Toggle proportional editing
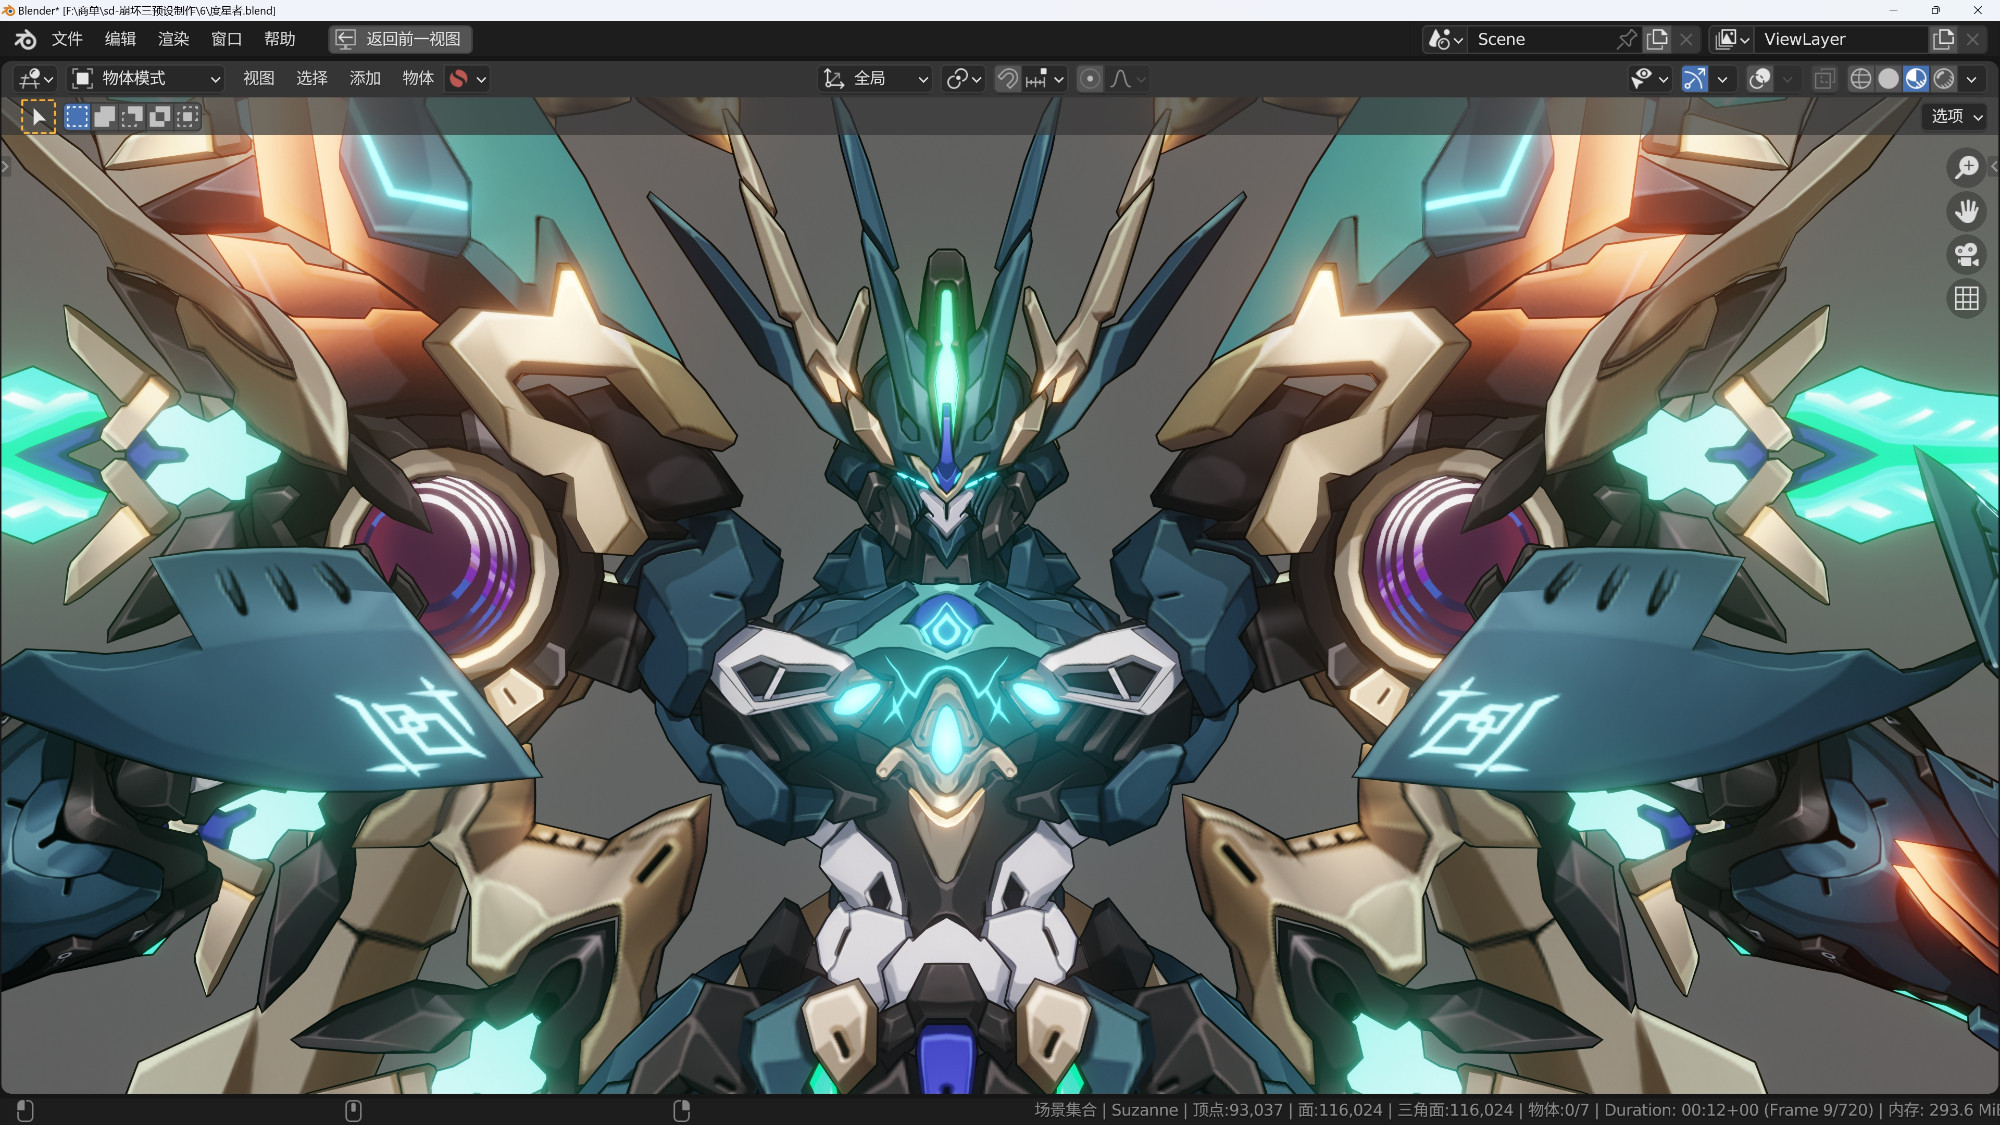Viewport: 2000px width, 1125px height. click(1090, 79)
